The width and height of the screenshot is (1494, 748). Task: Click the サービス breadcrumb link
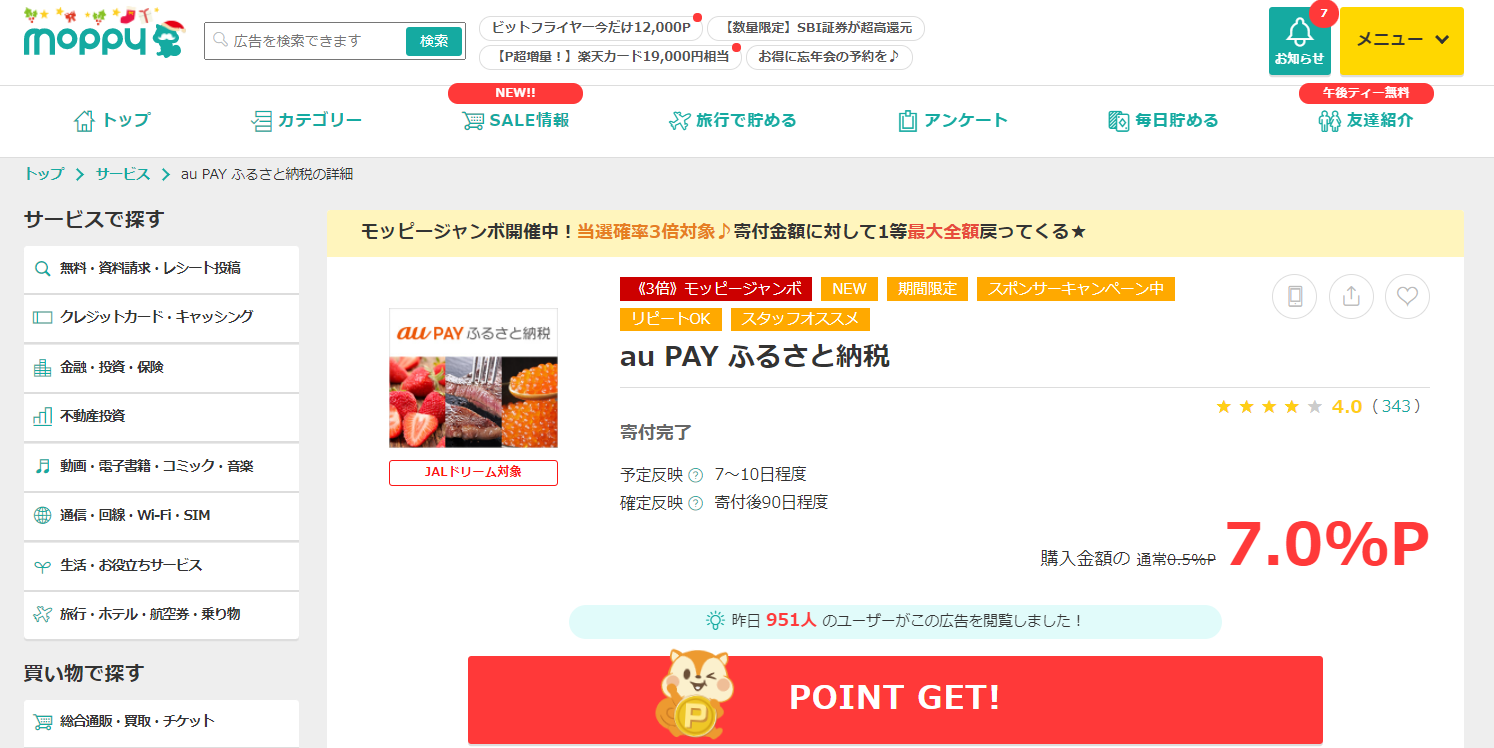click(x=123, y=174)
